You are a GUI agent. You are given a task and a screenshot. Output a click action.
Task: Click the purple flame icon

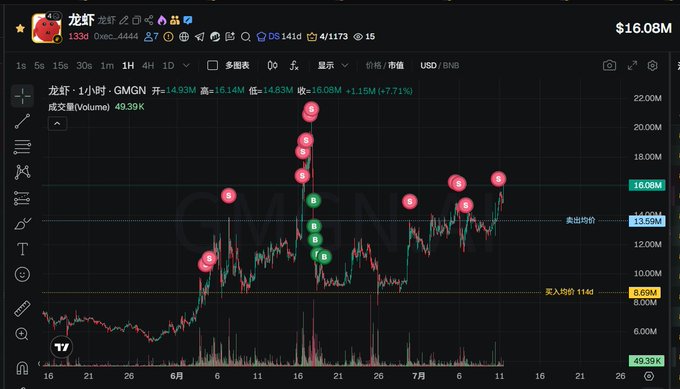click(x=162, y=20)
